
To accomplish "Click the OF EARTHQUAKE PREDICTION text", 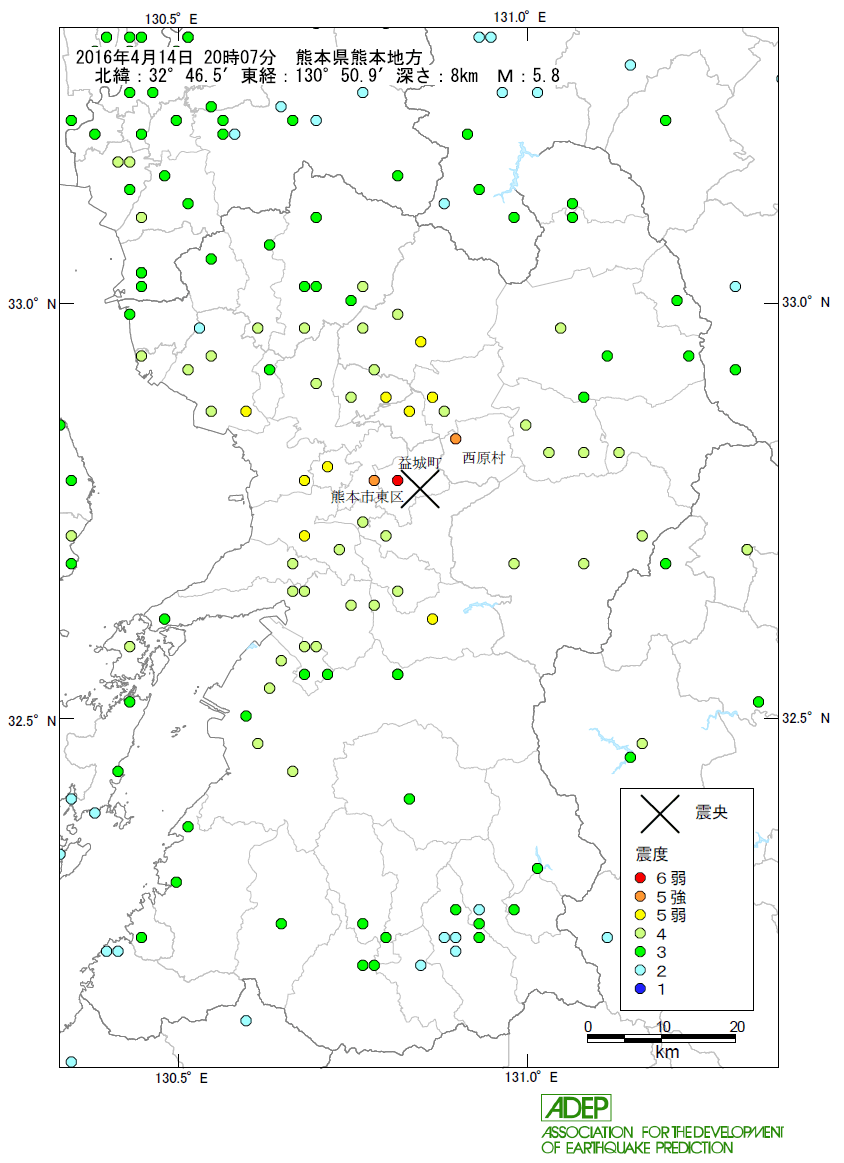I will 637,1148.
